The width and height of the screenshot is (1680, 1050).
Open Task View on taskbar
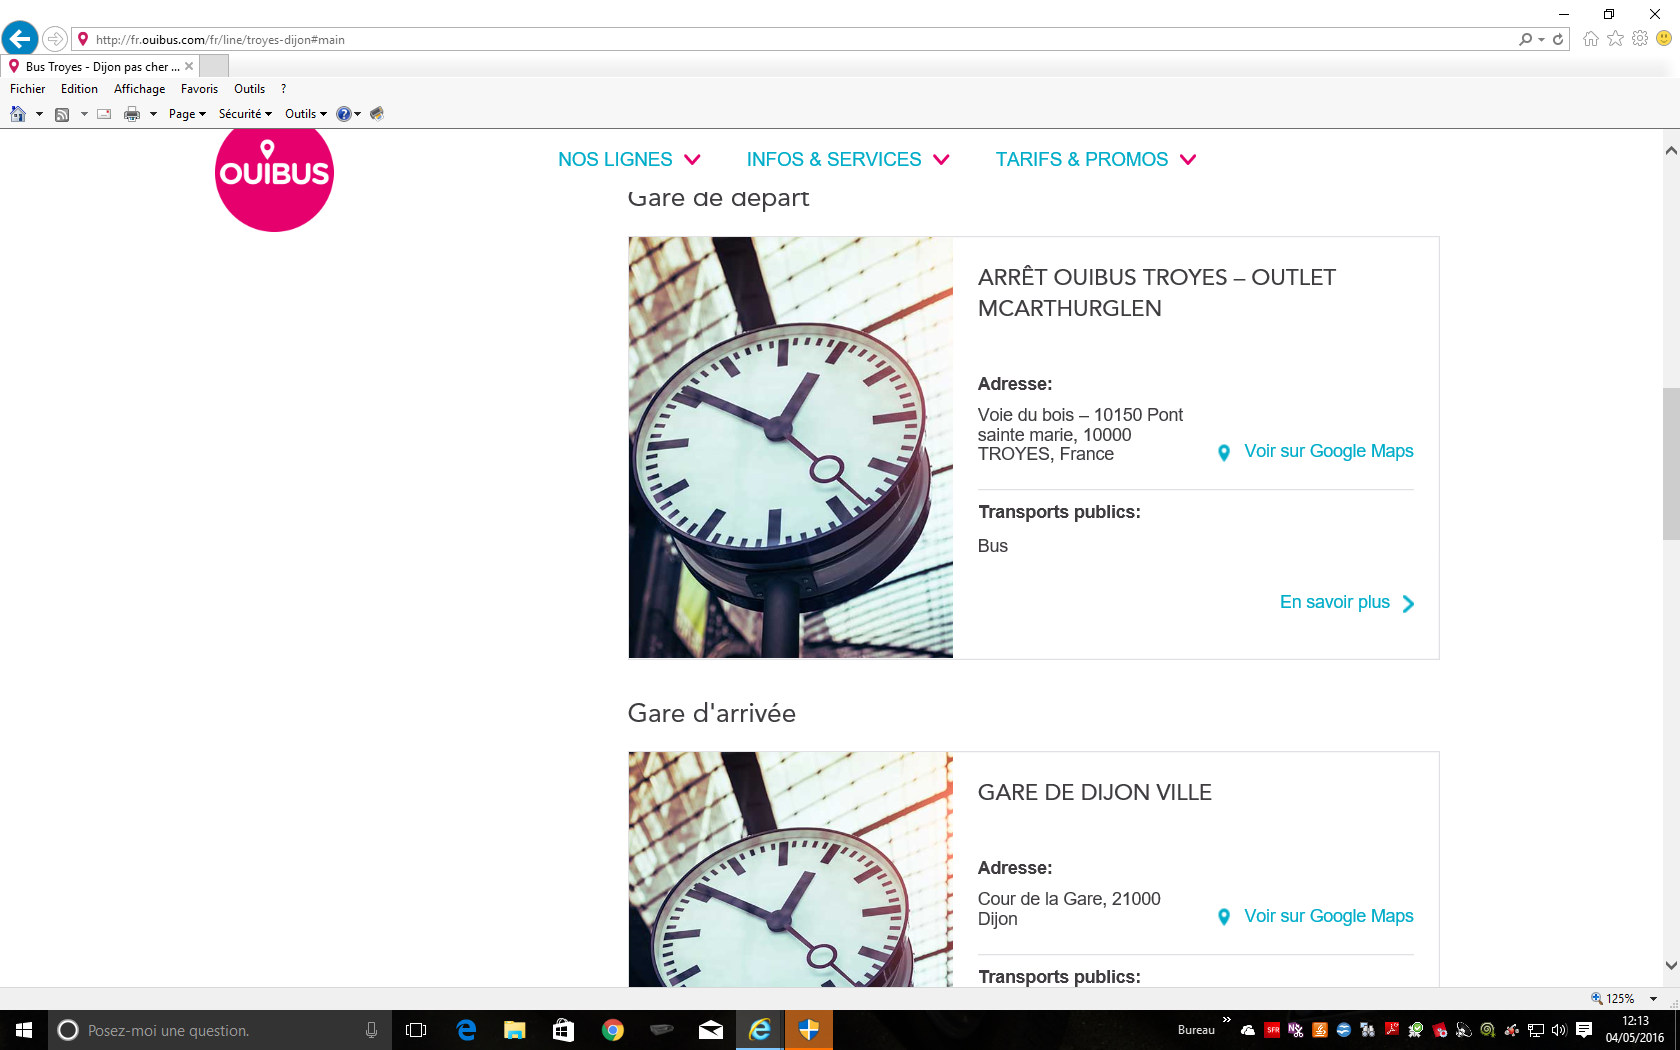[x=416, y=1030]
